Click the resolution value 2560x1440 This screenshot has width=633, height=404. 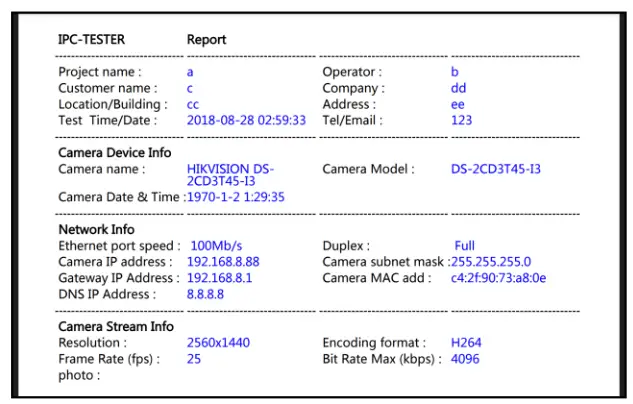coord(218,343)
